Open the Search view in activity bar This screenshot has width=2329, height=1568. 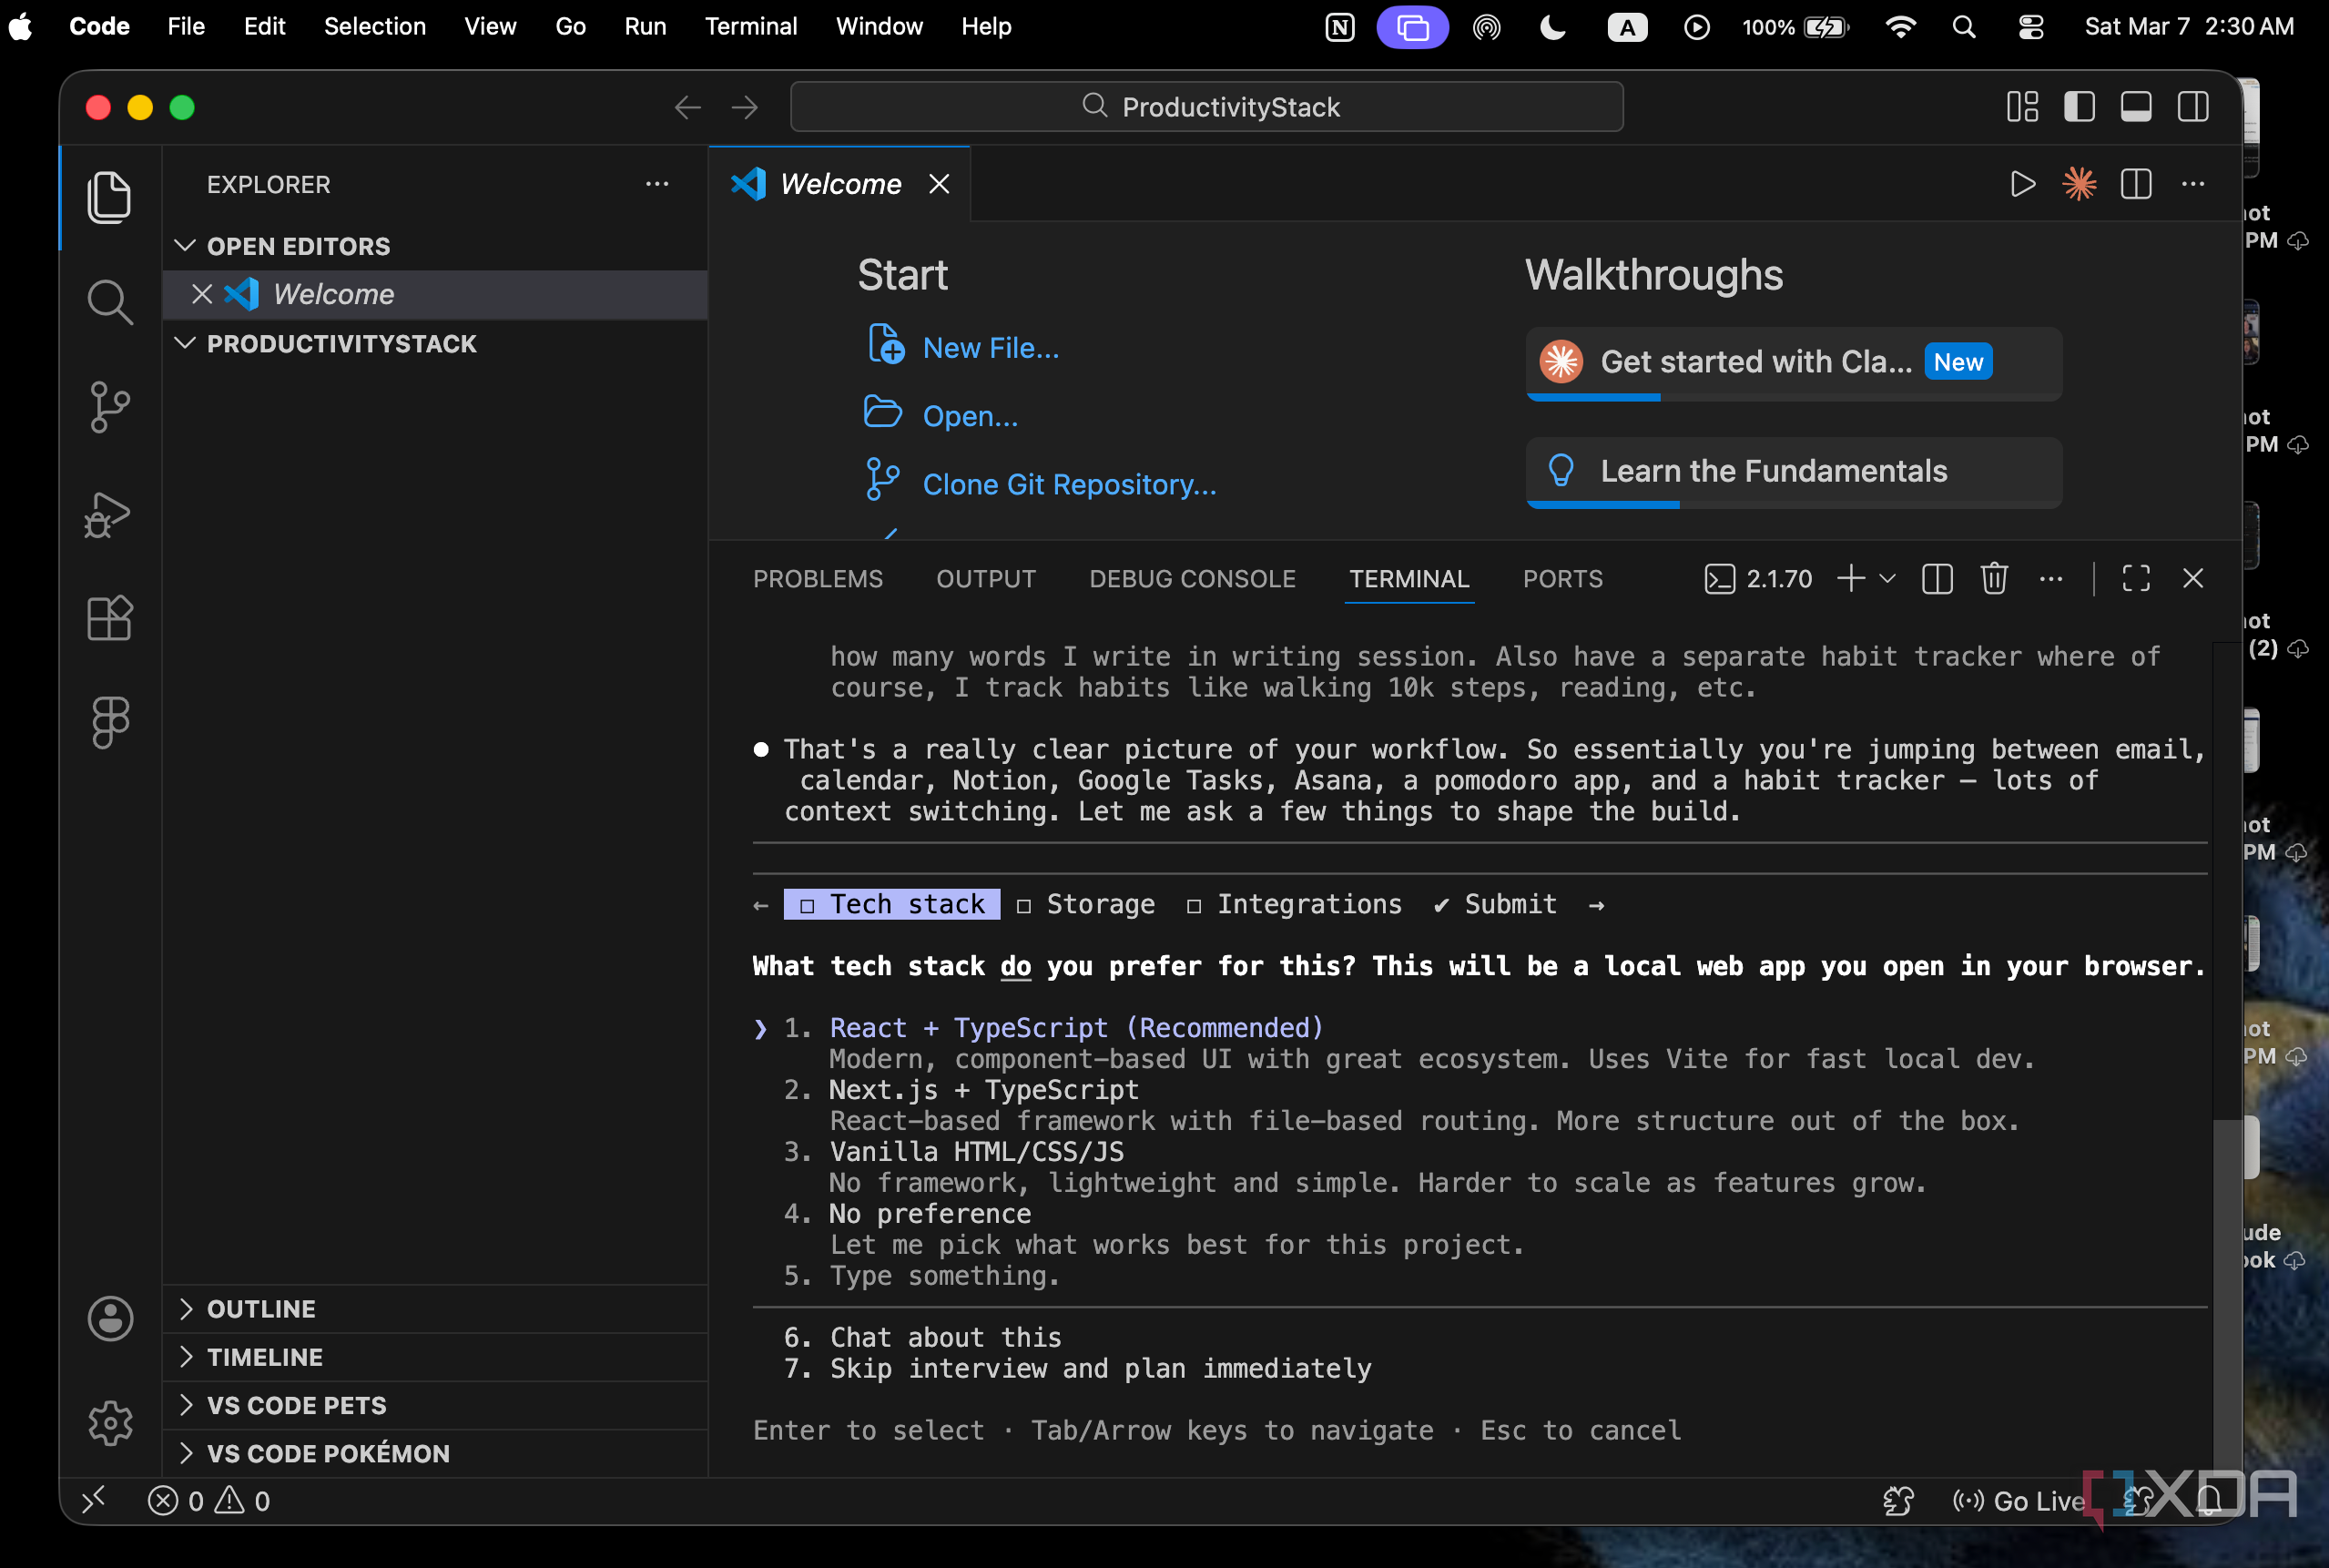point(109,302)
